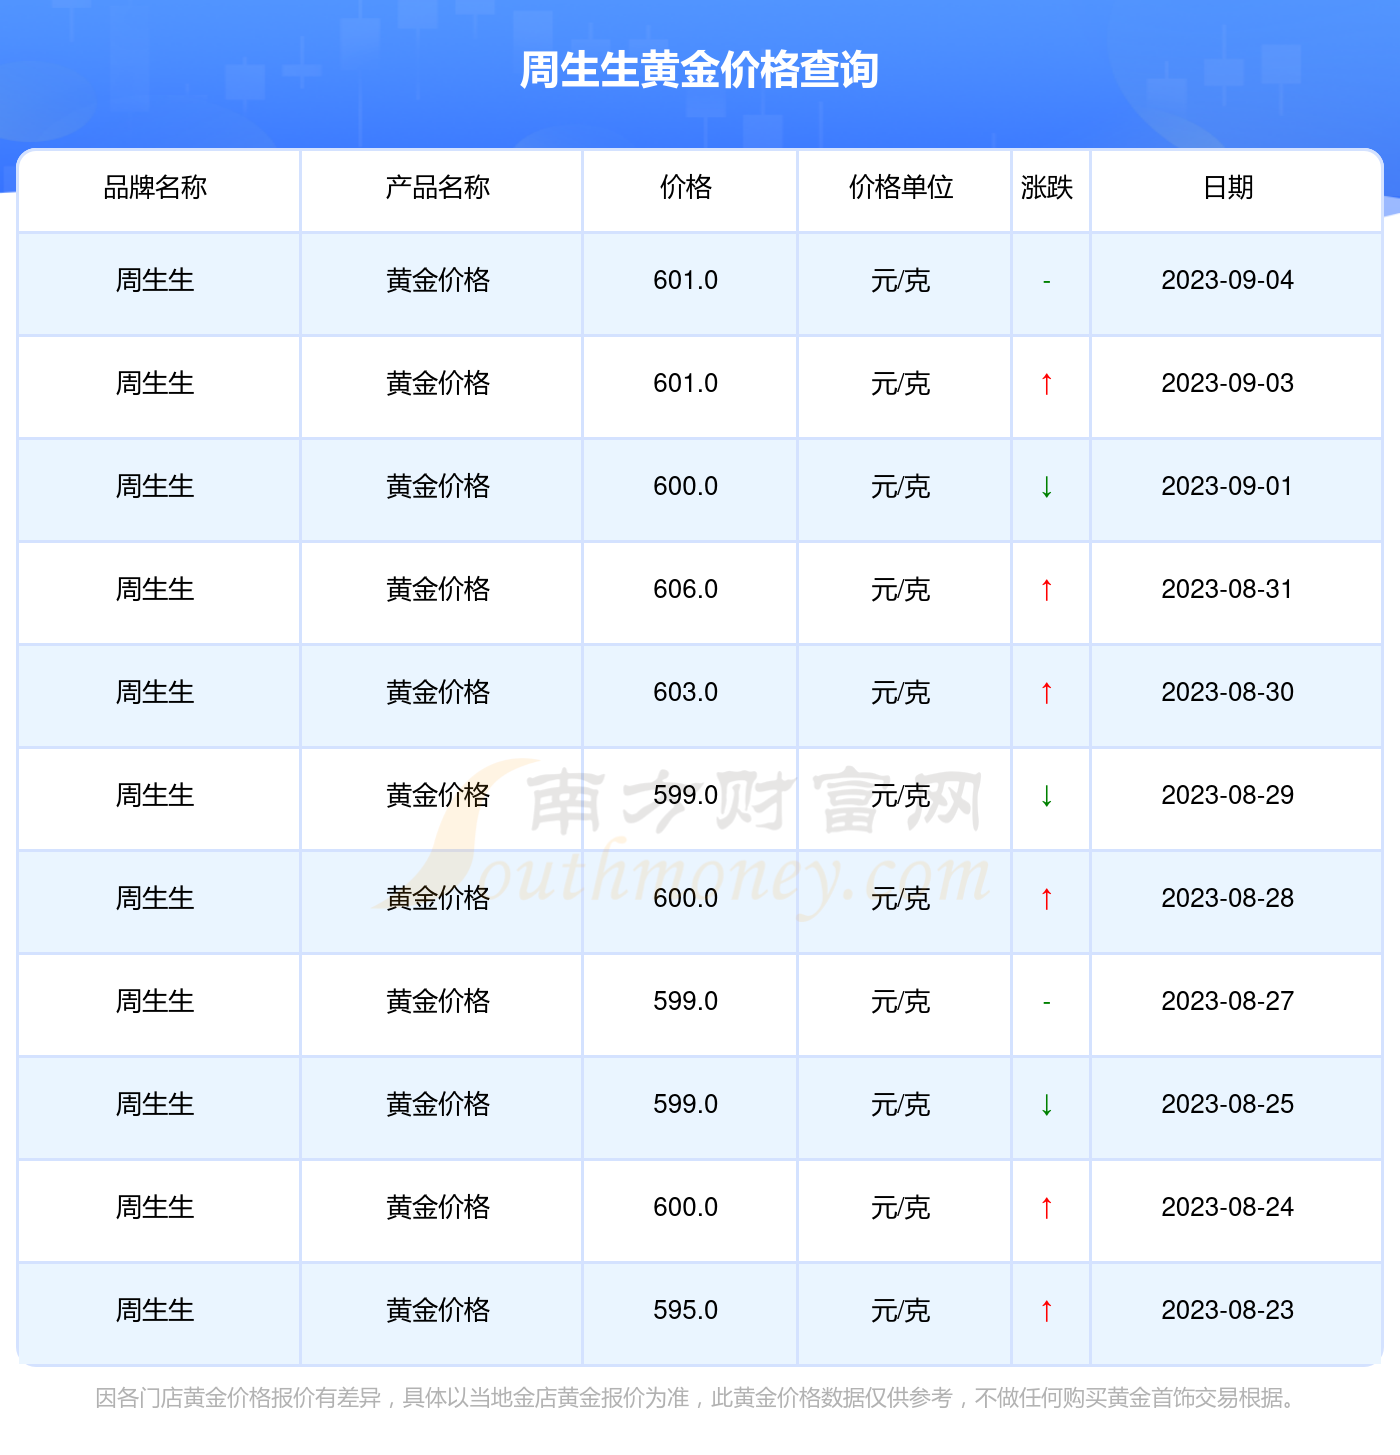The height and width of the screenshot is (1455, 1400).
Task: Click the date 2023-08-27
Action: (x=1227, y=1002)
